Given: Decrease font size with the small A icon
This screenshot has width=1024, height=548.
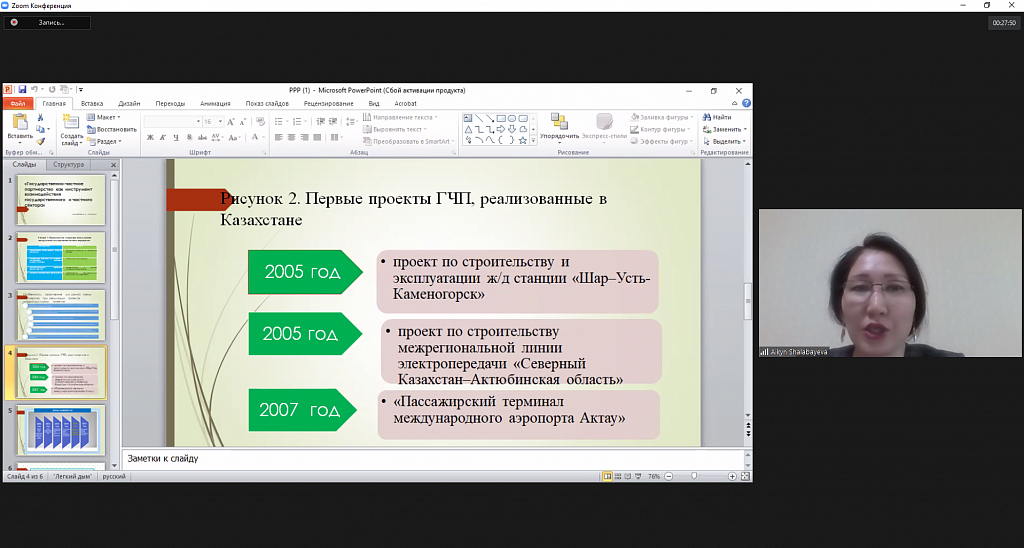Looking at the screenshot, I should pyautogui.click(x=243, y=122).
